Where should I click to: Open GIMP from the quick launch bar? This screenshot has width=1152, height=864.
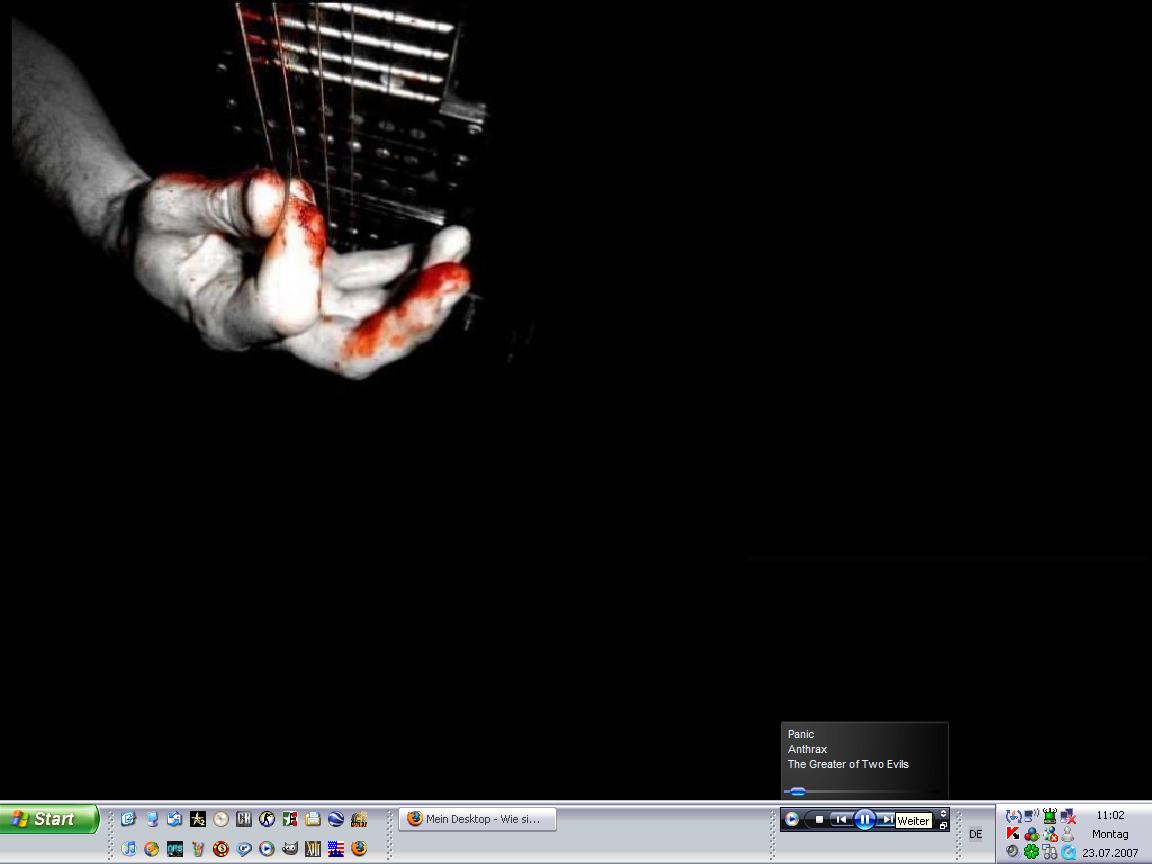point(290,849)
